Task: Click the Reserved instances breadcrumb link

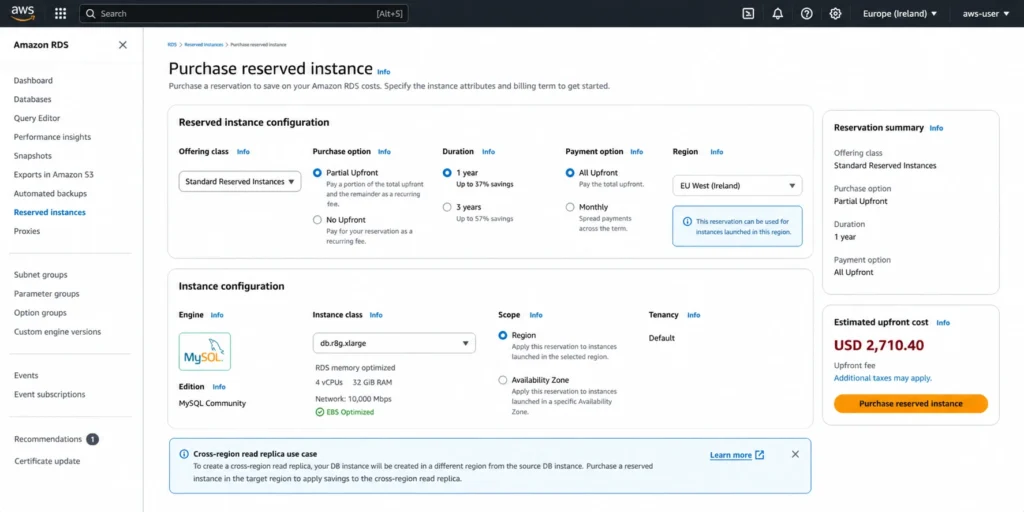Action: click(x=204, y=44)
